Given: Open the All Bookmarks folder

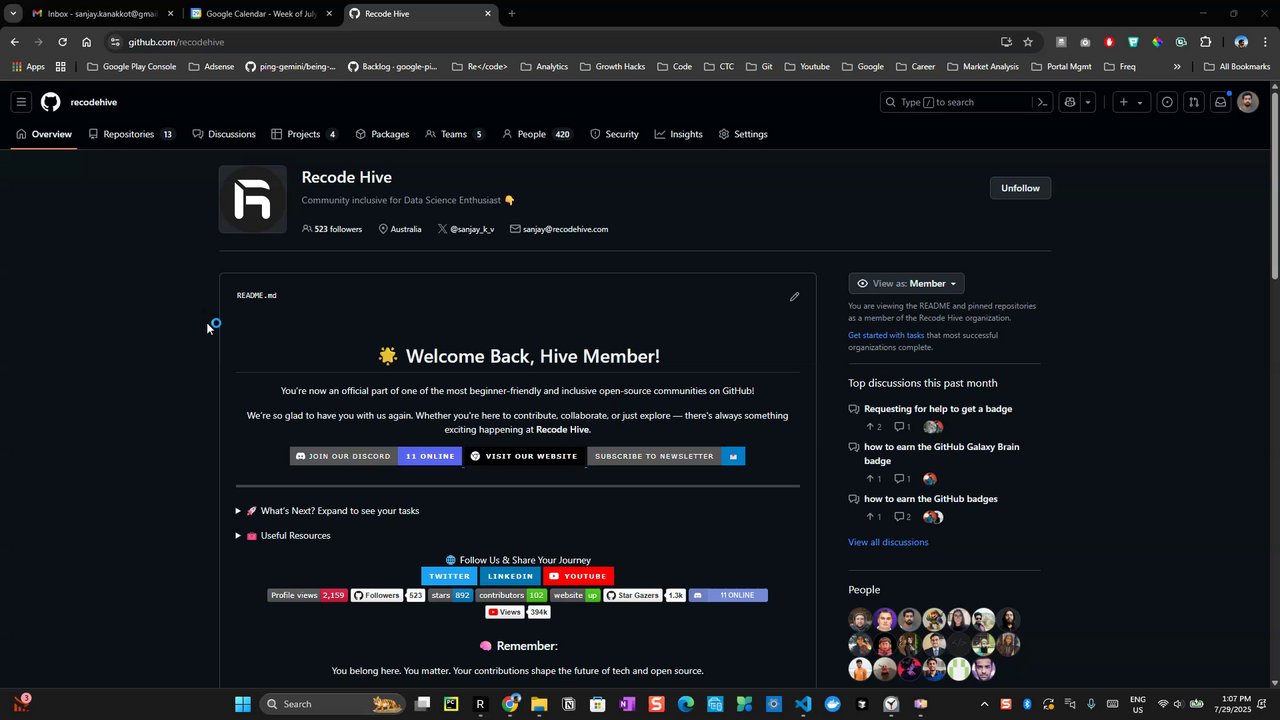Looking at the screenshot, I should point(1237,67).
